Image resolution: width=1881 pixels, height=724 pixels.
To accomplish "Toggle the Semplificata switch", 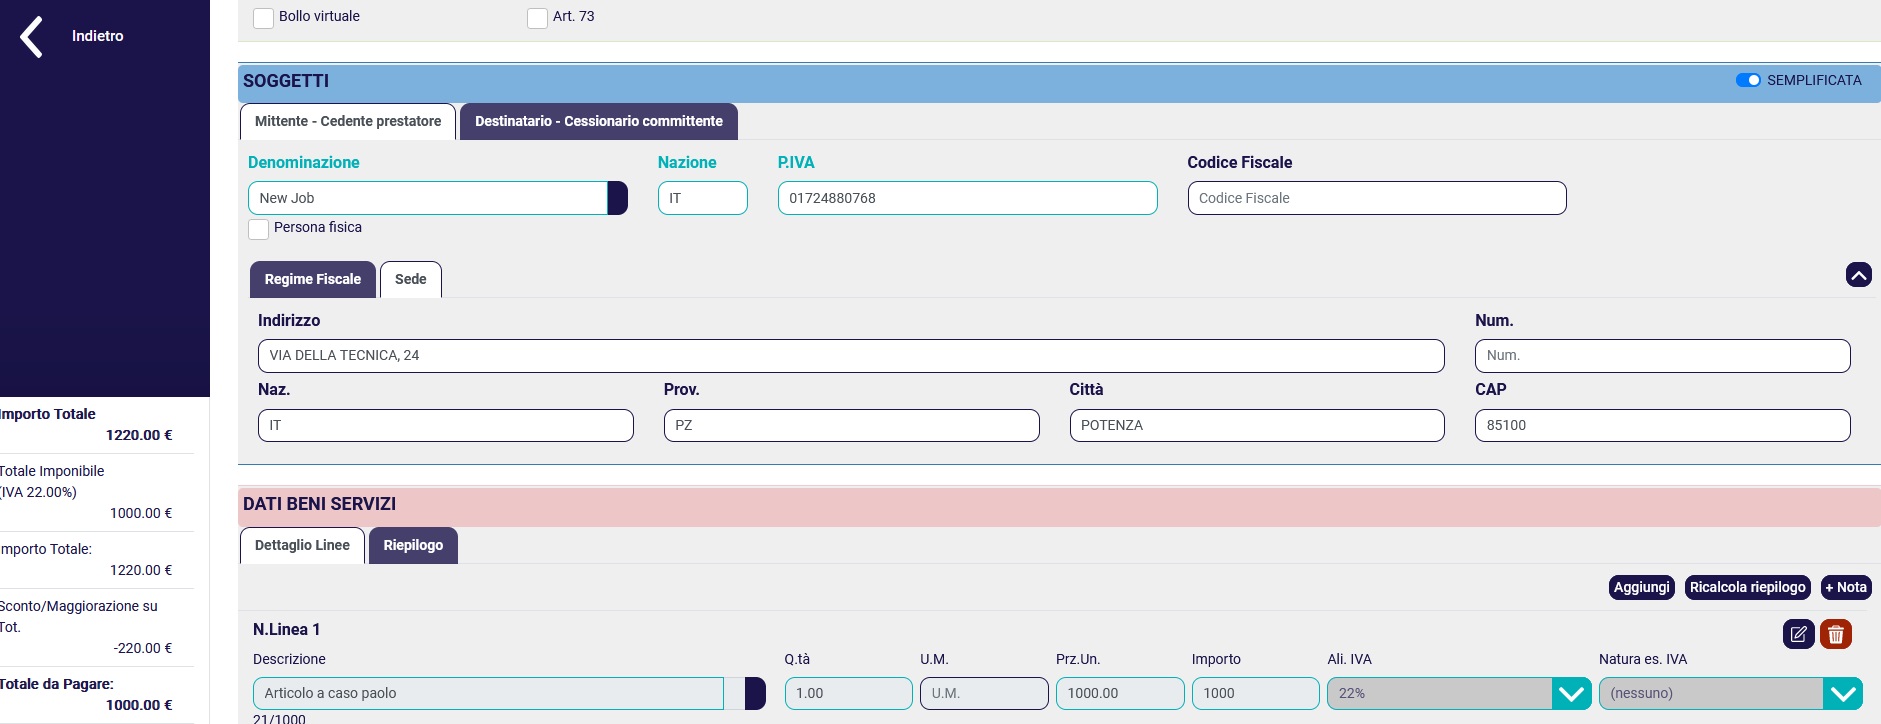I will (x=1747, y=80).
